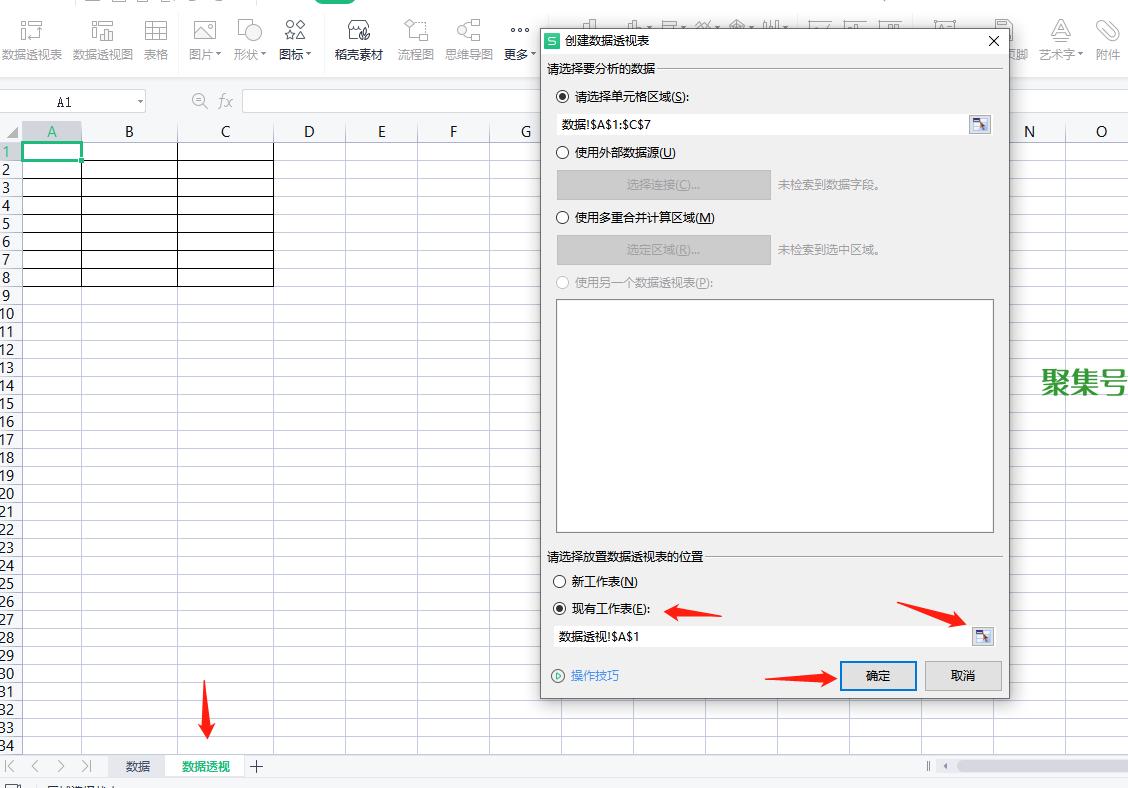1128x788 pixels.
Task: Click the 思维导图 mind map icon
Action: (x=468, y=38)
